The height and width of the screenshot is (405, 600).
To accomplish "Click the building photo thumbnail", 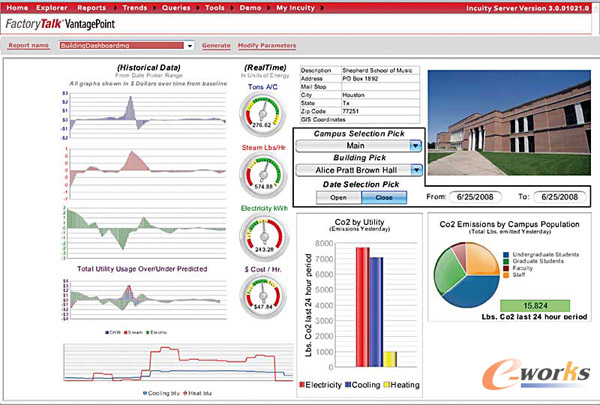I will tap(509, 122).
